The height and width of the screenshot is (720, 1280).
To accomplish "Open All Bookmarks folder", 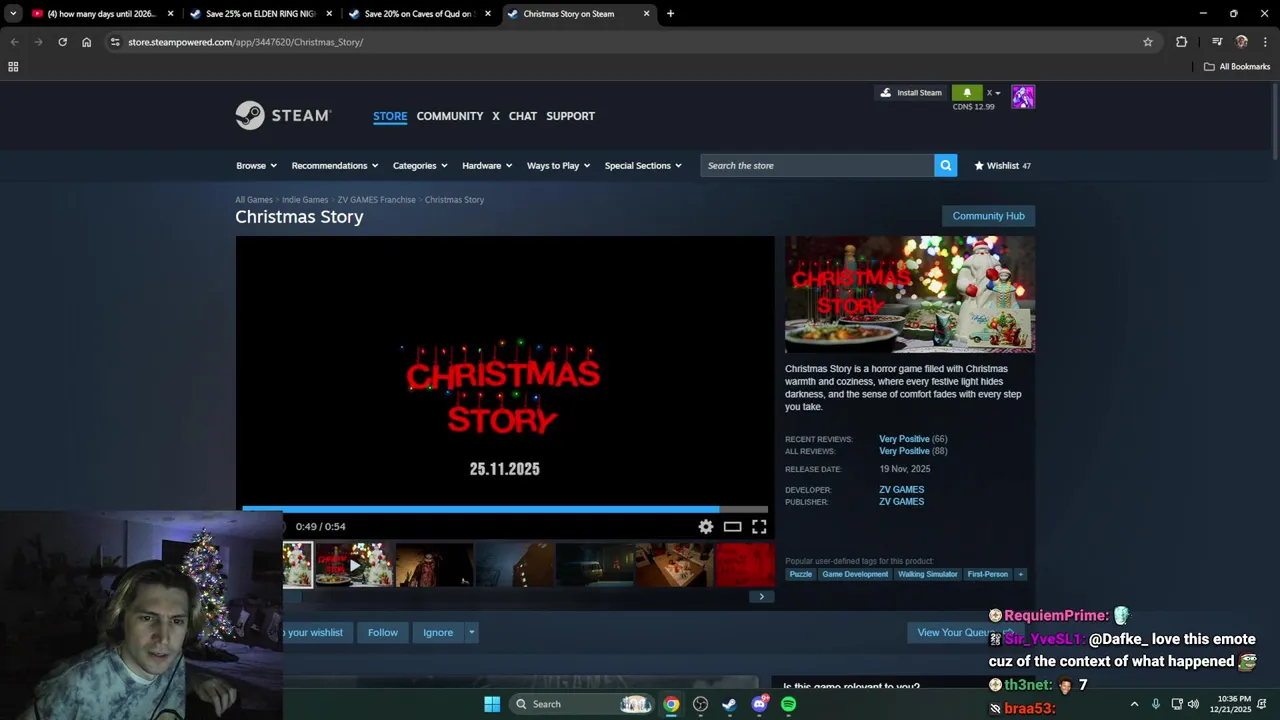I will coord(1237,67).
